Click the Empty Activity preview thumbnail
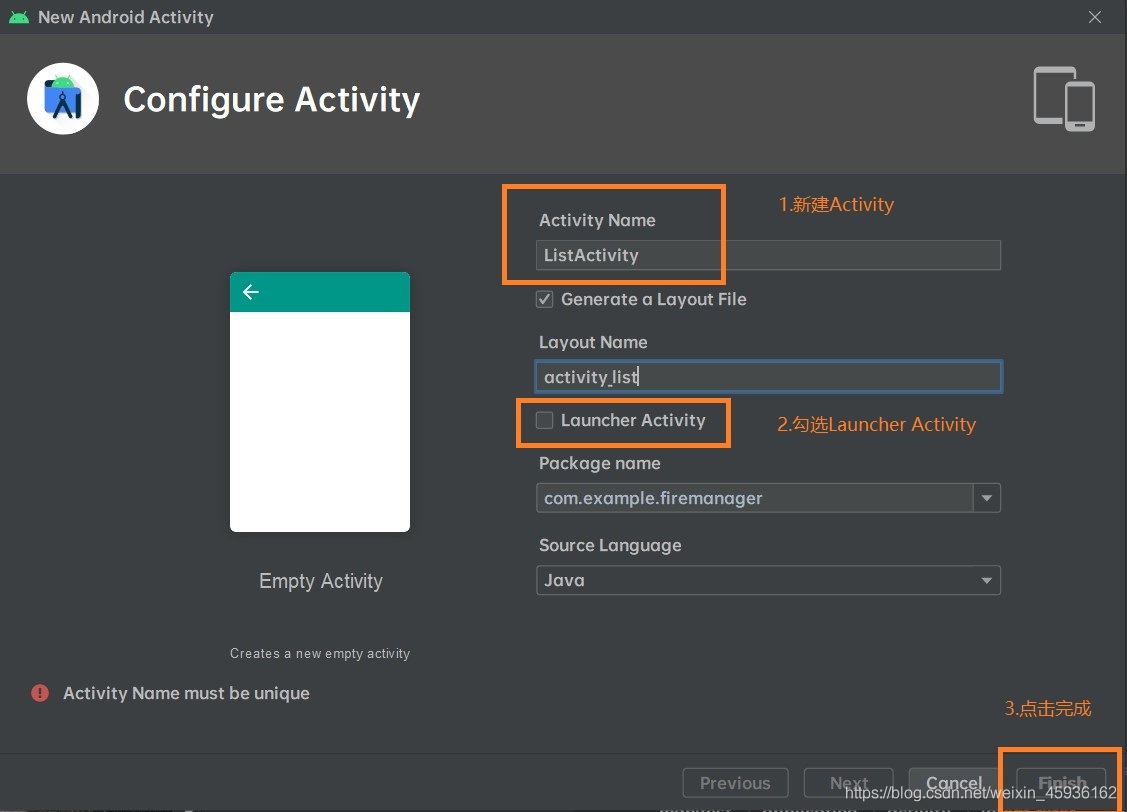The height and width of the screenshot is (812, 1127). point(320,402)
